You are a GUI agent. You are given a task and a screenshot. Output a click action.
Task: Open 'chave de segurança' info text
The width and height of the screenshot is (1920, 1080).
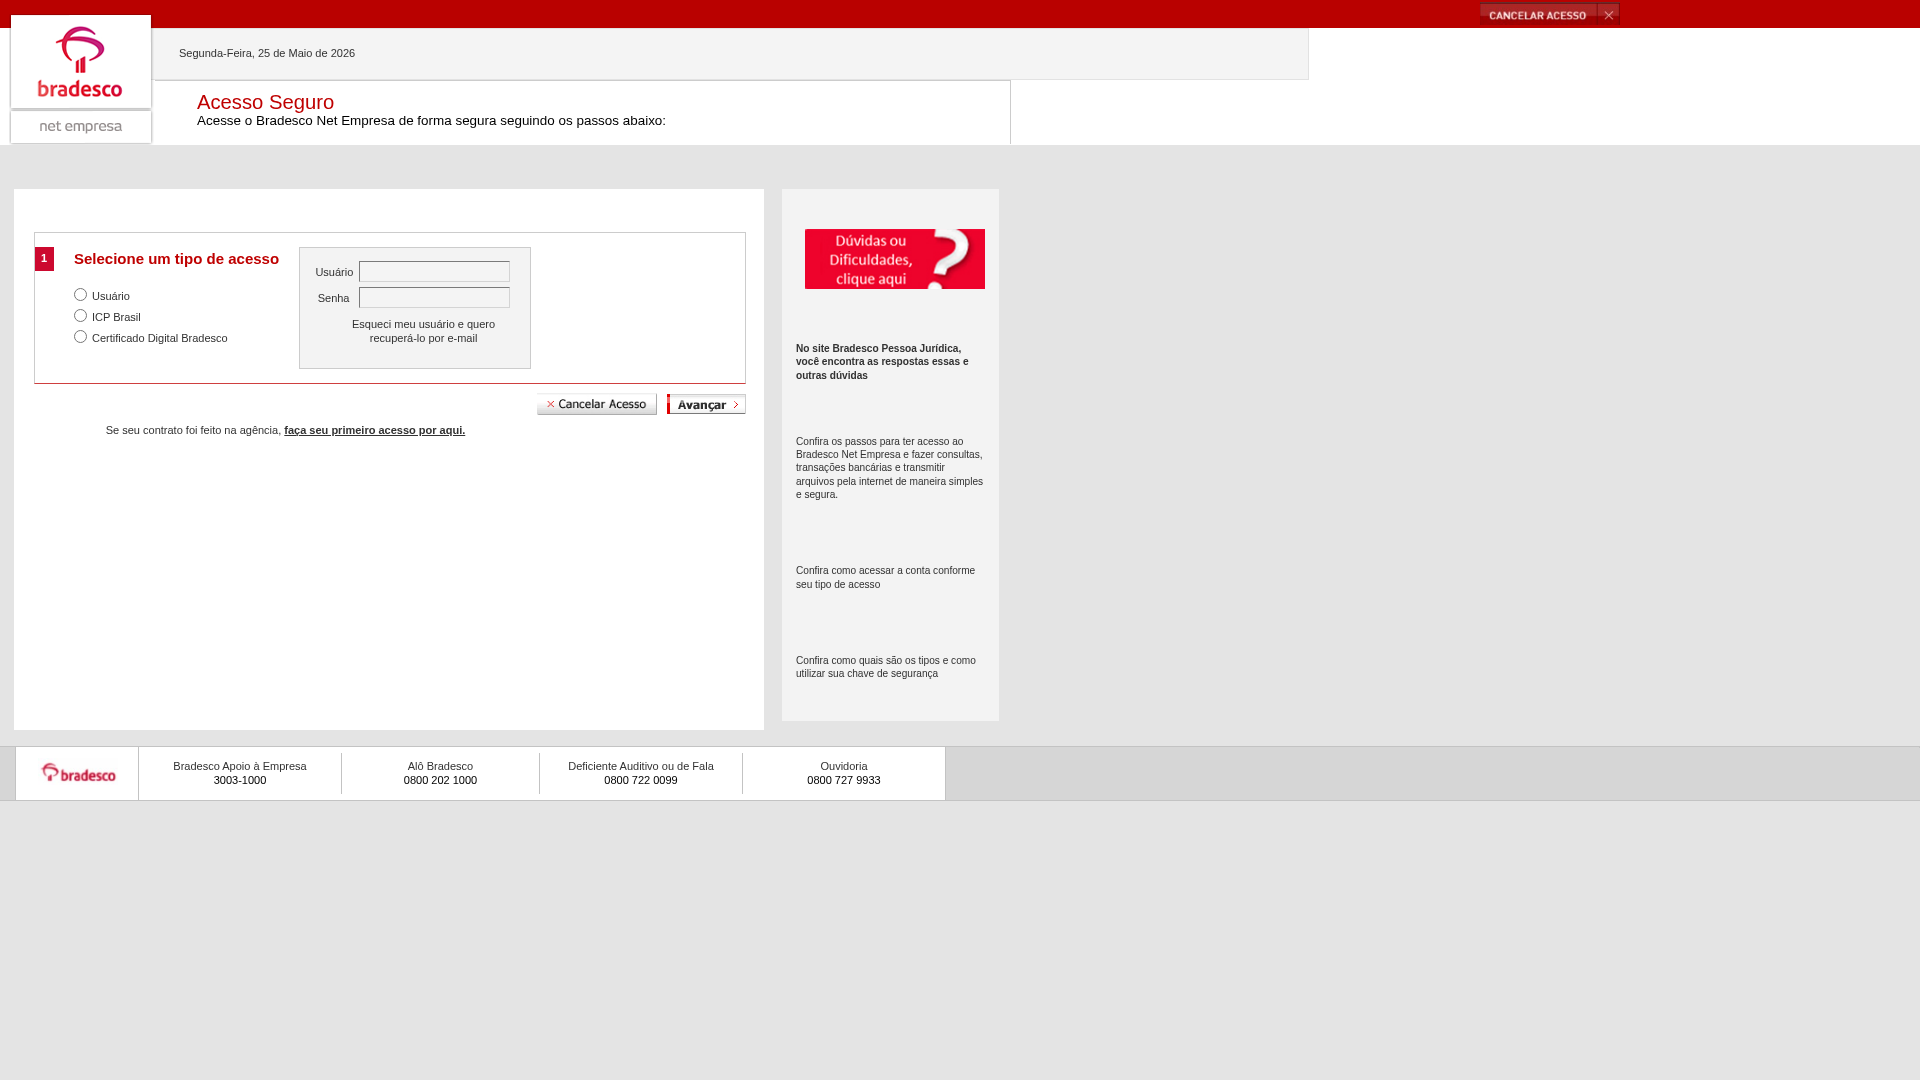[885, 667]
